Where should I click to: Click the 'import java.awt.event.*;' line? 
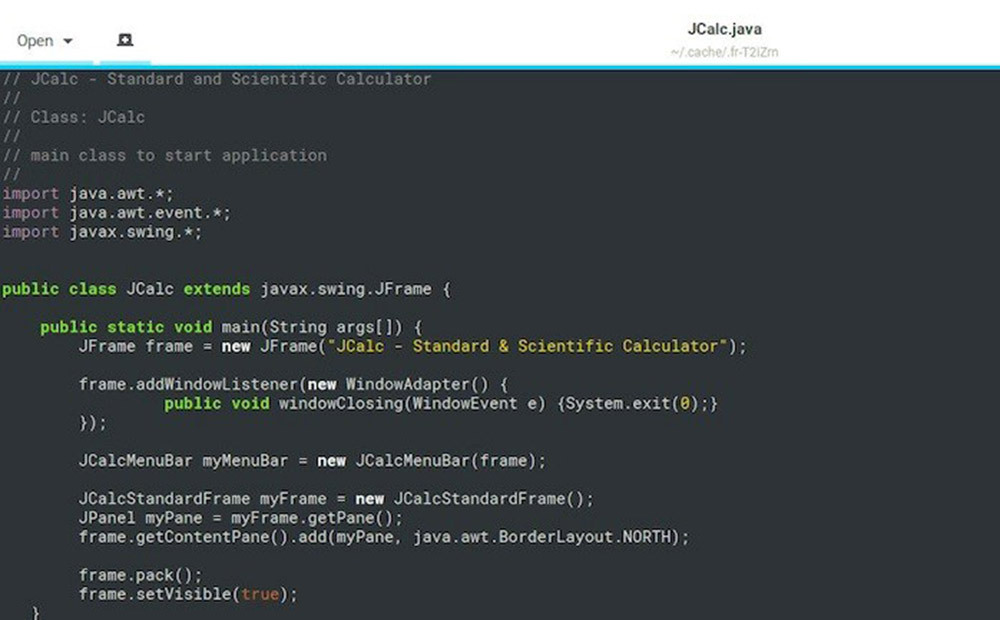click(x=116, y=213)
